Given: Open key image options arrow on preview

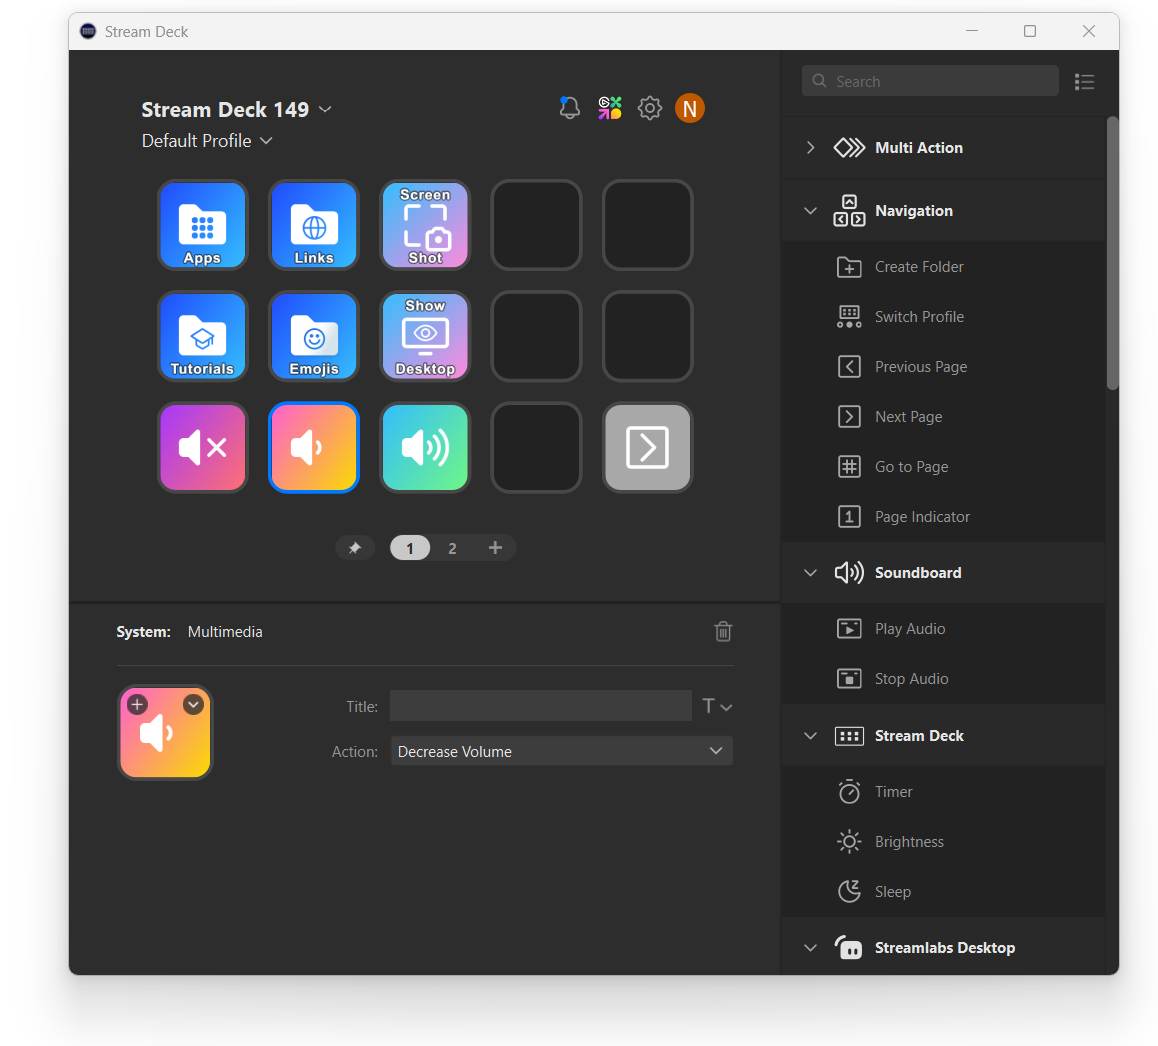Looking at the screenshot, I should [x=193, y=705].
